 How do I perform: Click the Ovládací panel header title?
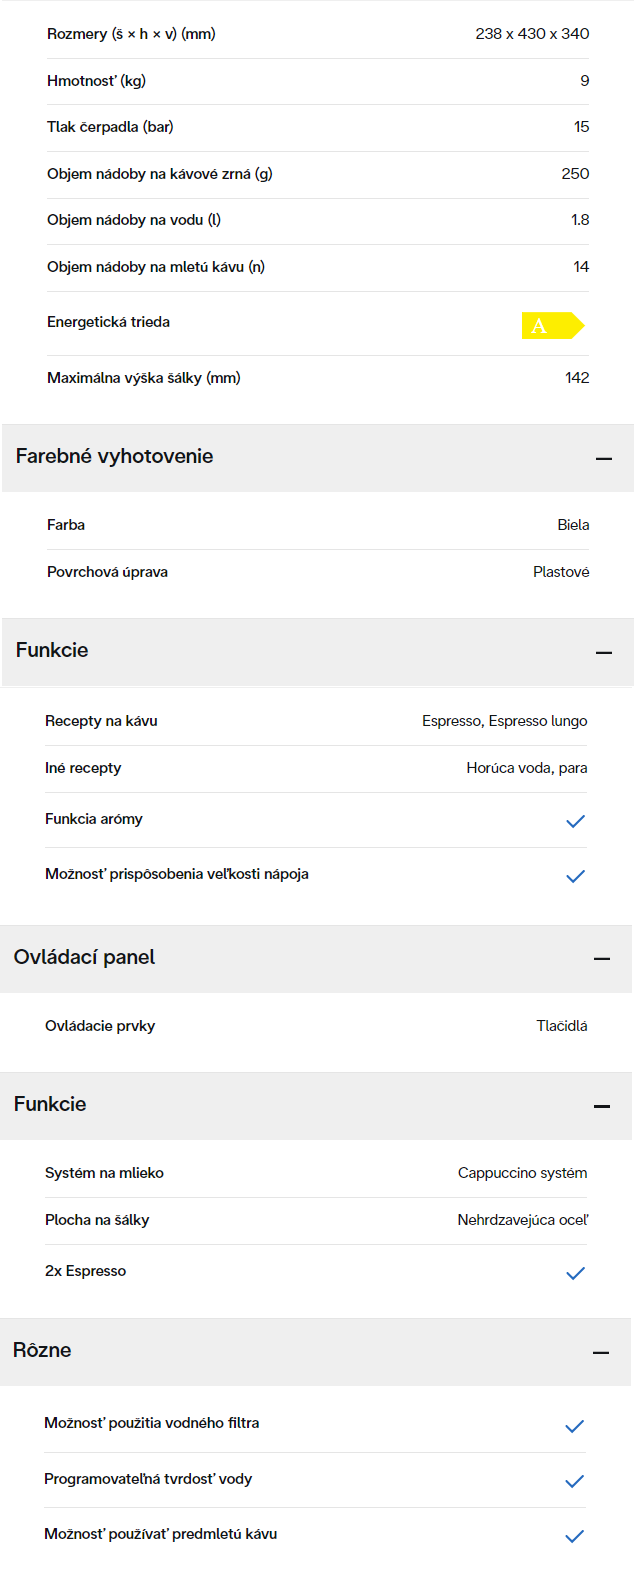point(85,958)
